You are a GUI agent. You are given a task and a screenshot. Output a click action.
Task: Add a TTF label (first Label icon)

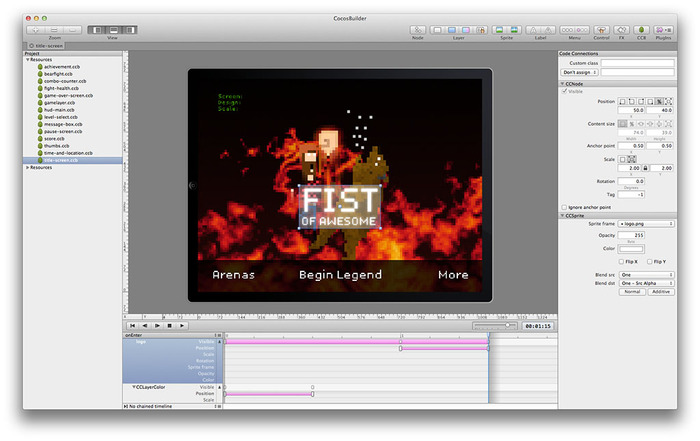(533, 30)
